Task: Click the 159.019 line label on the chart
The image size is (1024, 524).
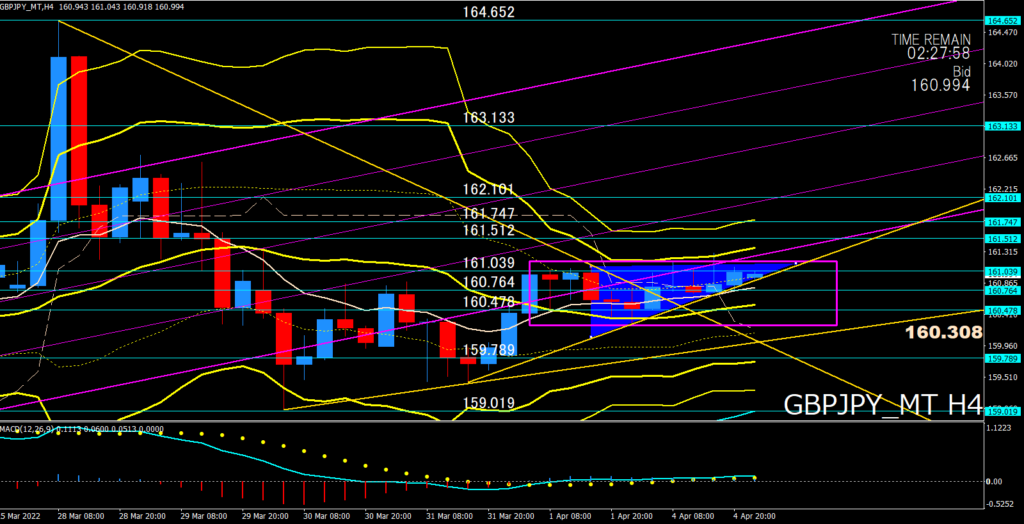Action: [488, 402]
